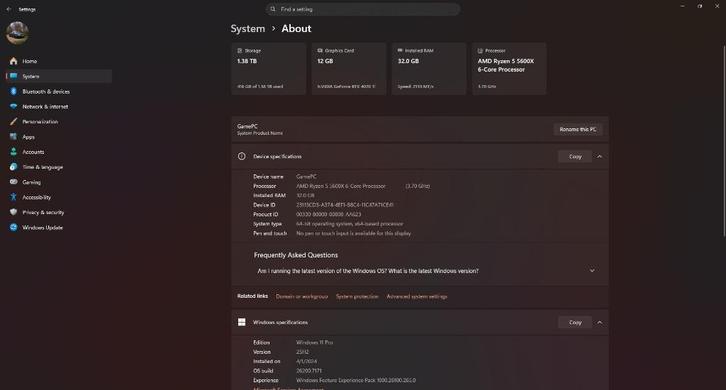Click the GamePC device name heading
726x390 pixels.
pos(247,126)
